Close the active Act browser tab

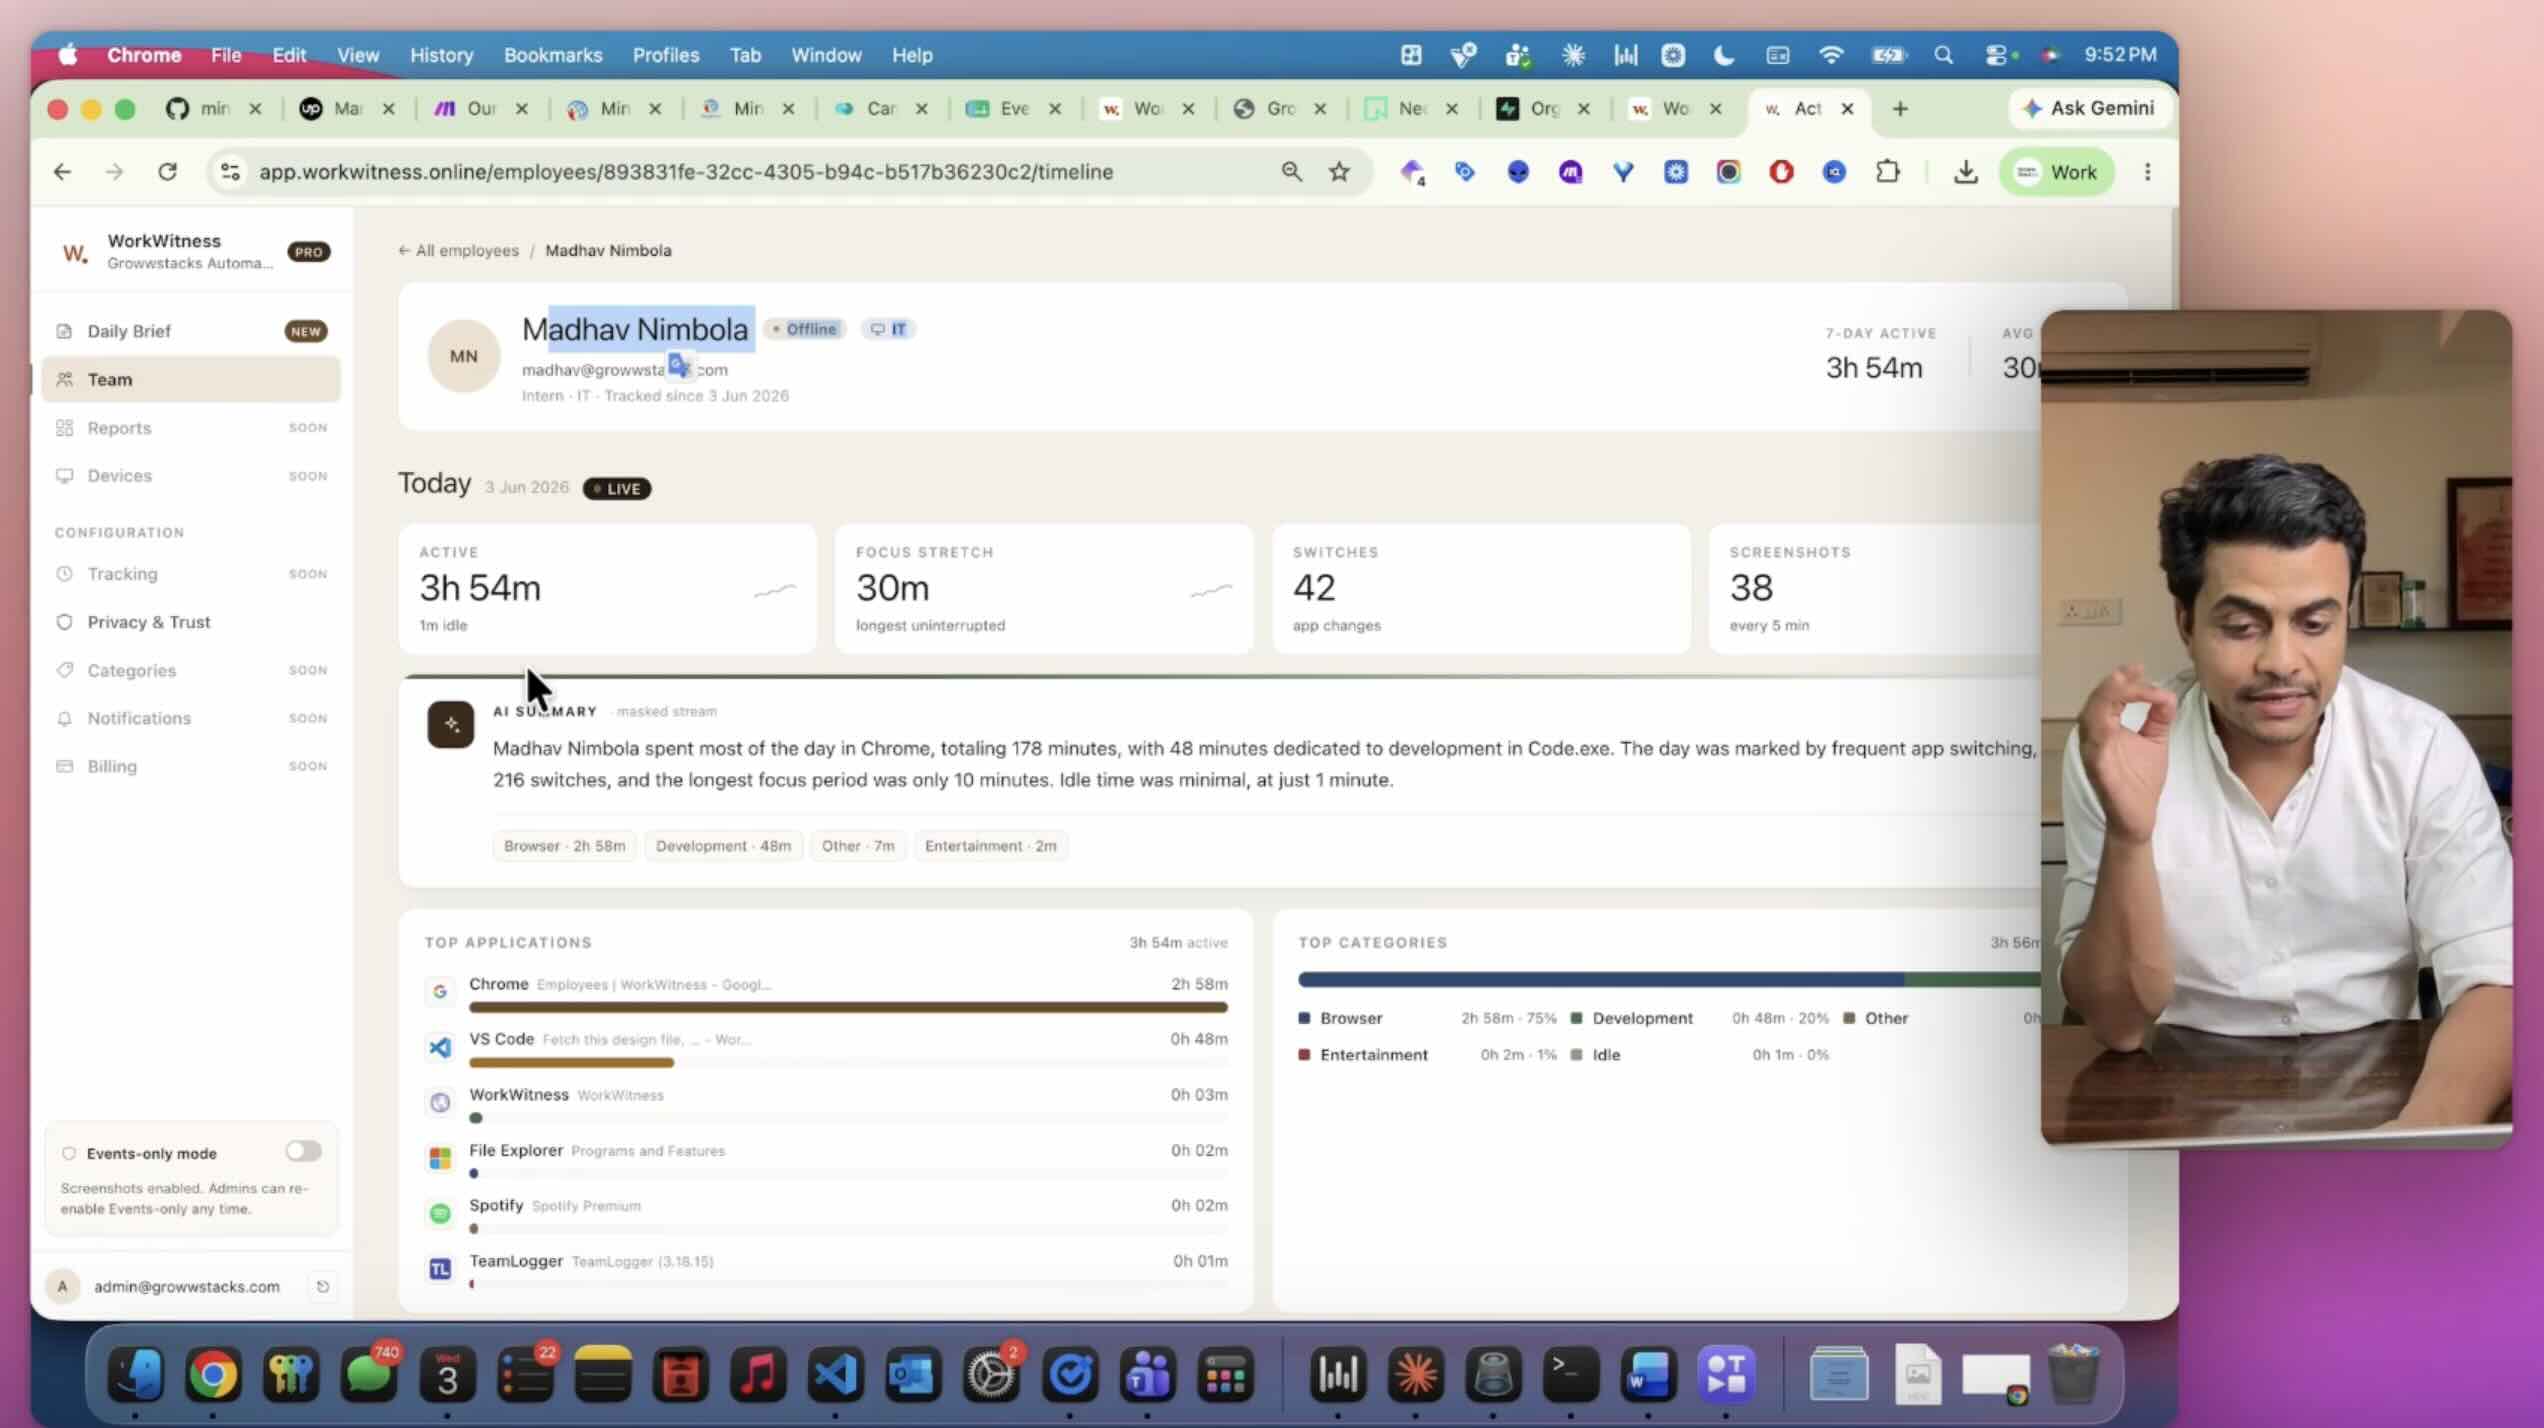tap(1847, 108)
